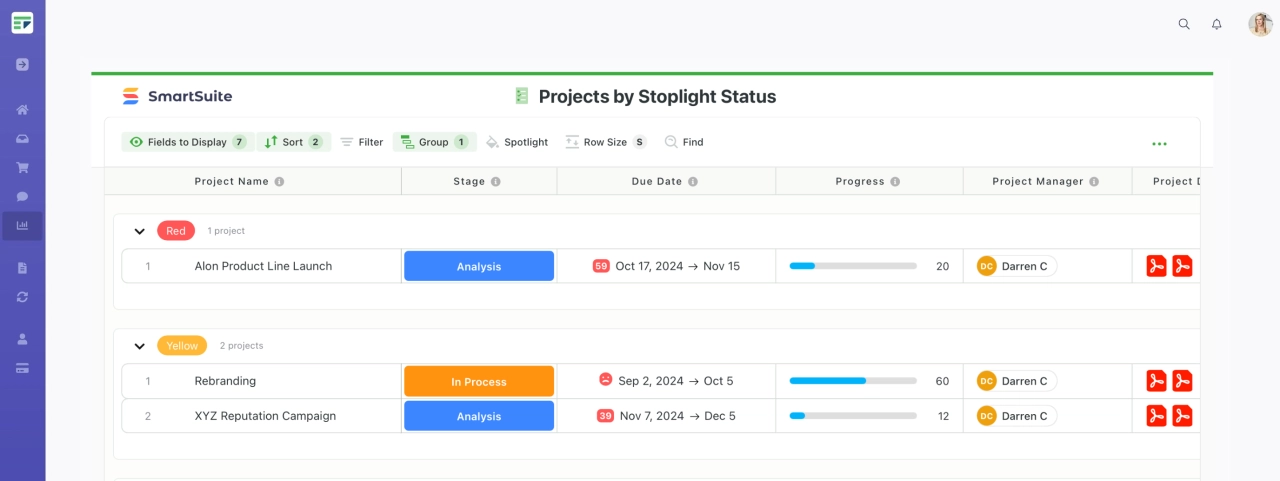Open the Row Size selector
The width and height of the screenshot is (1280, 481).
606,142
